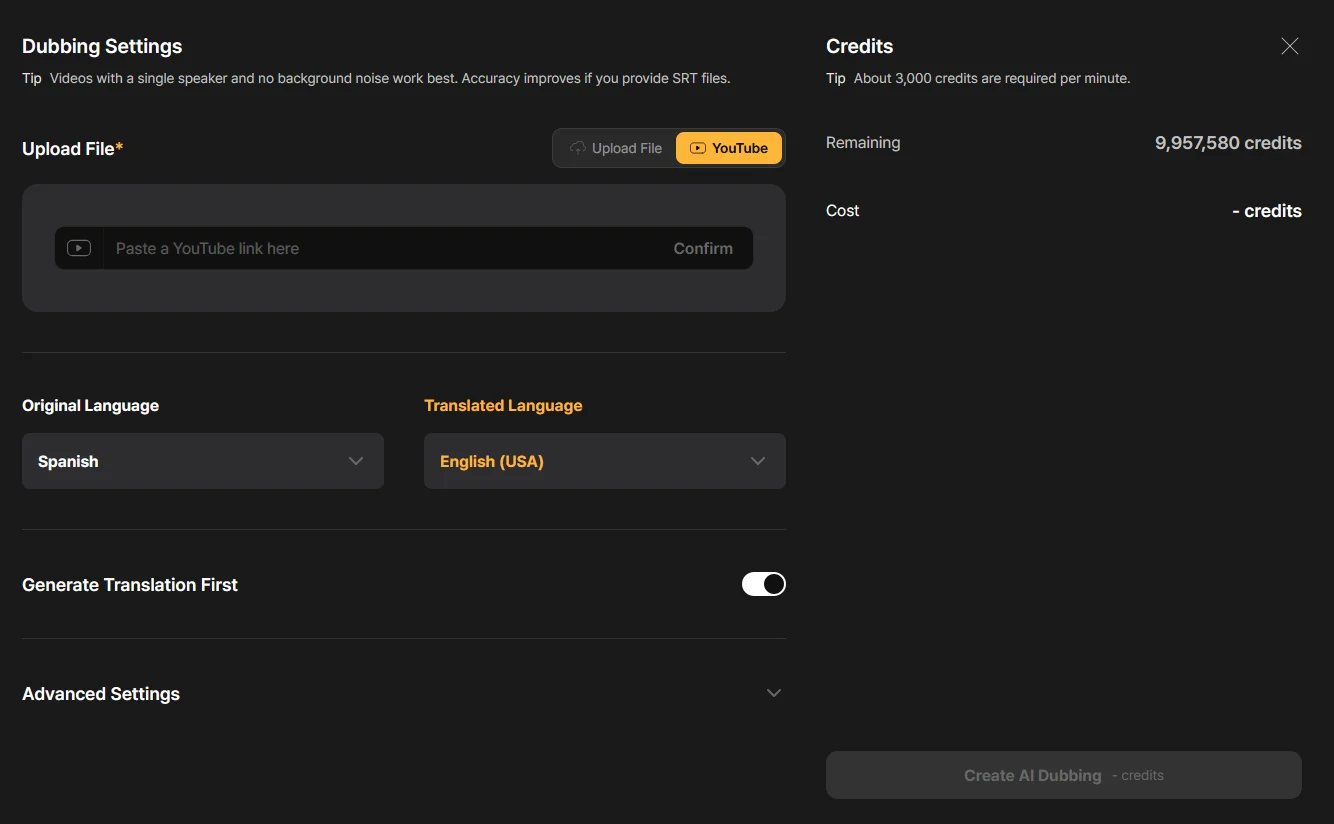
Task: Click the chevron arrow in the Spanish box
Action: pos(356,461)
